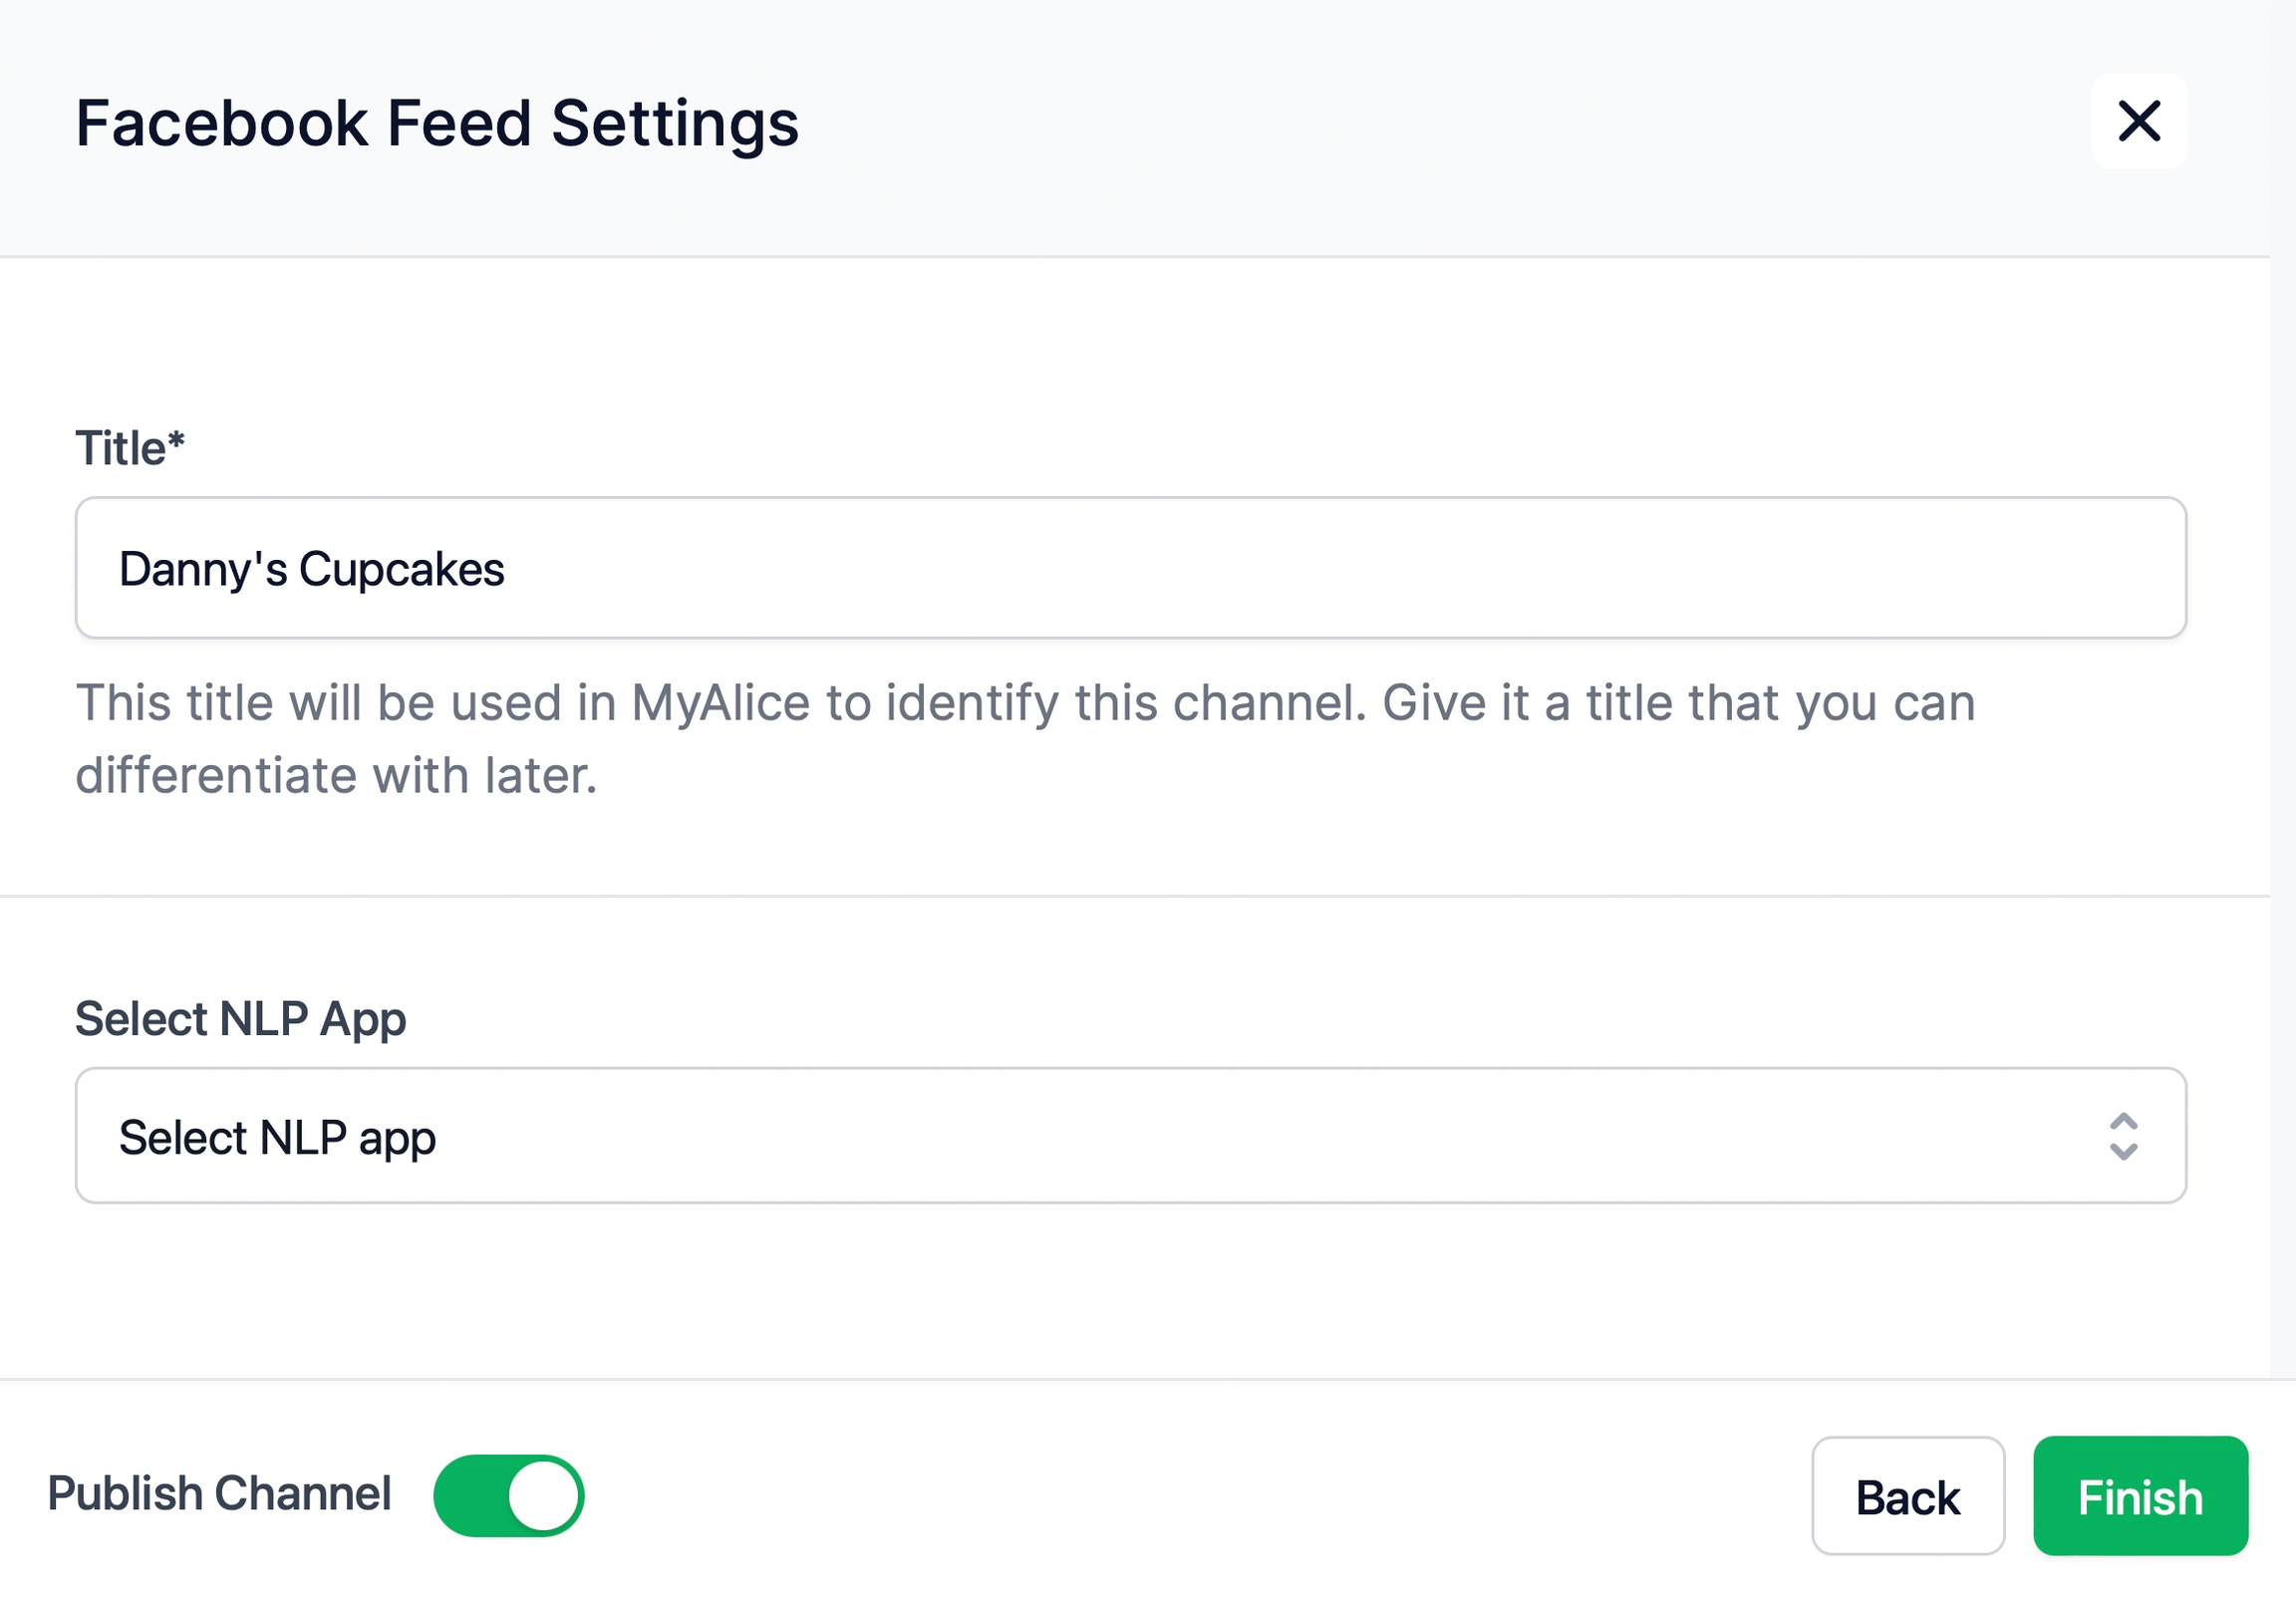
Task: Click the 'Title*' field label
Action: [x=130, y=448]
